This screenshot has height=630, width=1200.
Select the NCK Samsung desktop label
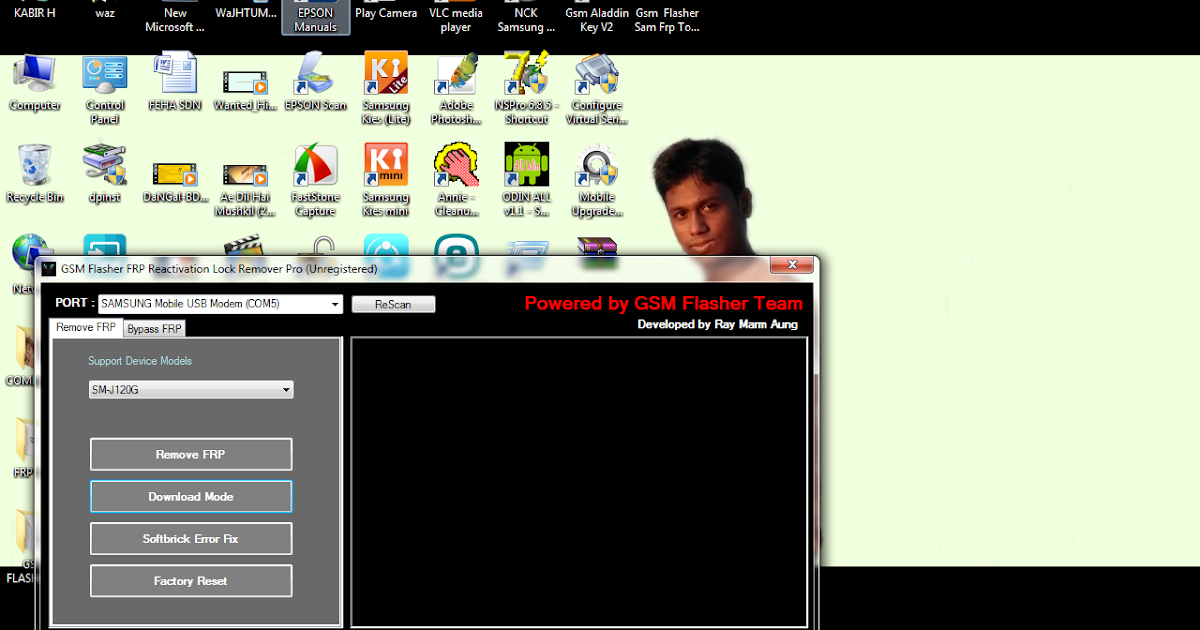[x=526, y=20]
